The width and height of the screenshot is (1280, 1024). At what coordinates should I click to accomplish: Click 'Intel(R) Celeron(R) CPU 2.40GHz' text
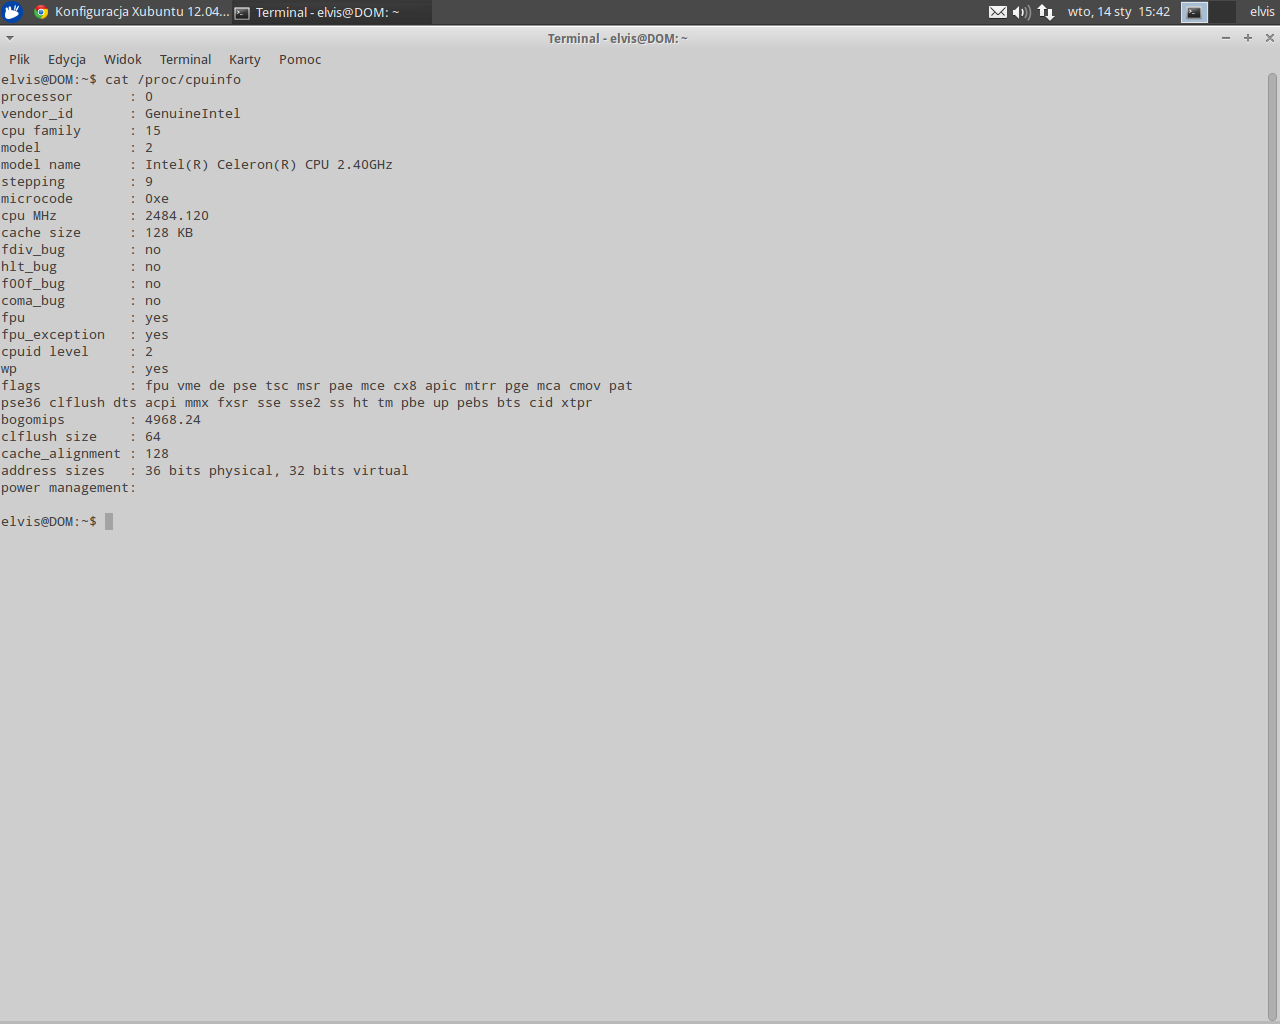(x=269, y=165)
